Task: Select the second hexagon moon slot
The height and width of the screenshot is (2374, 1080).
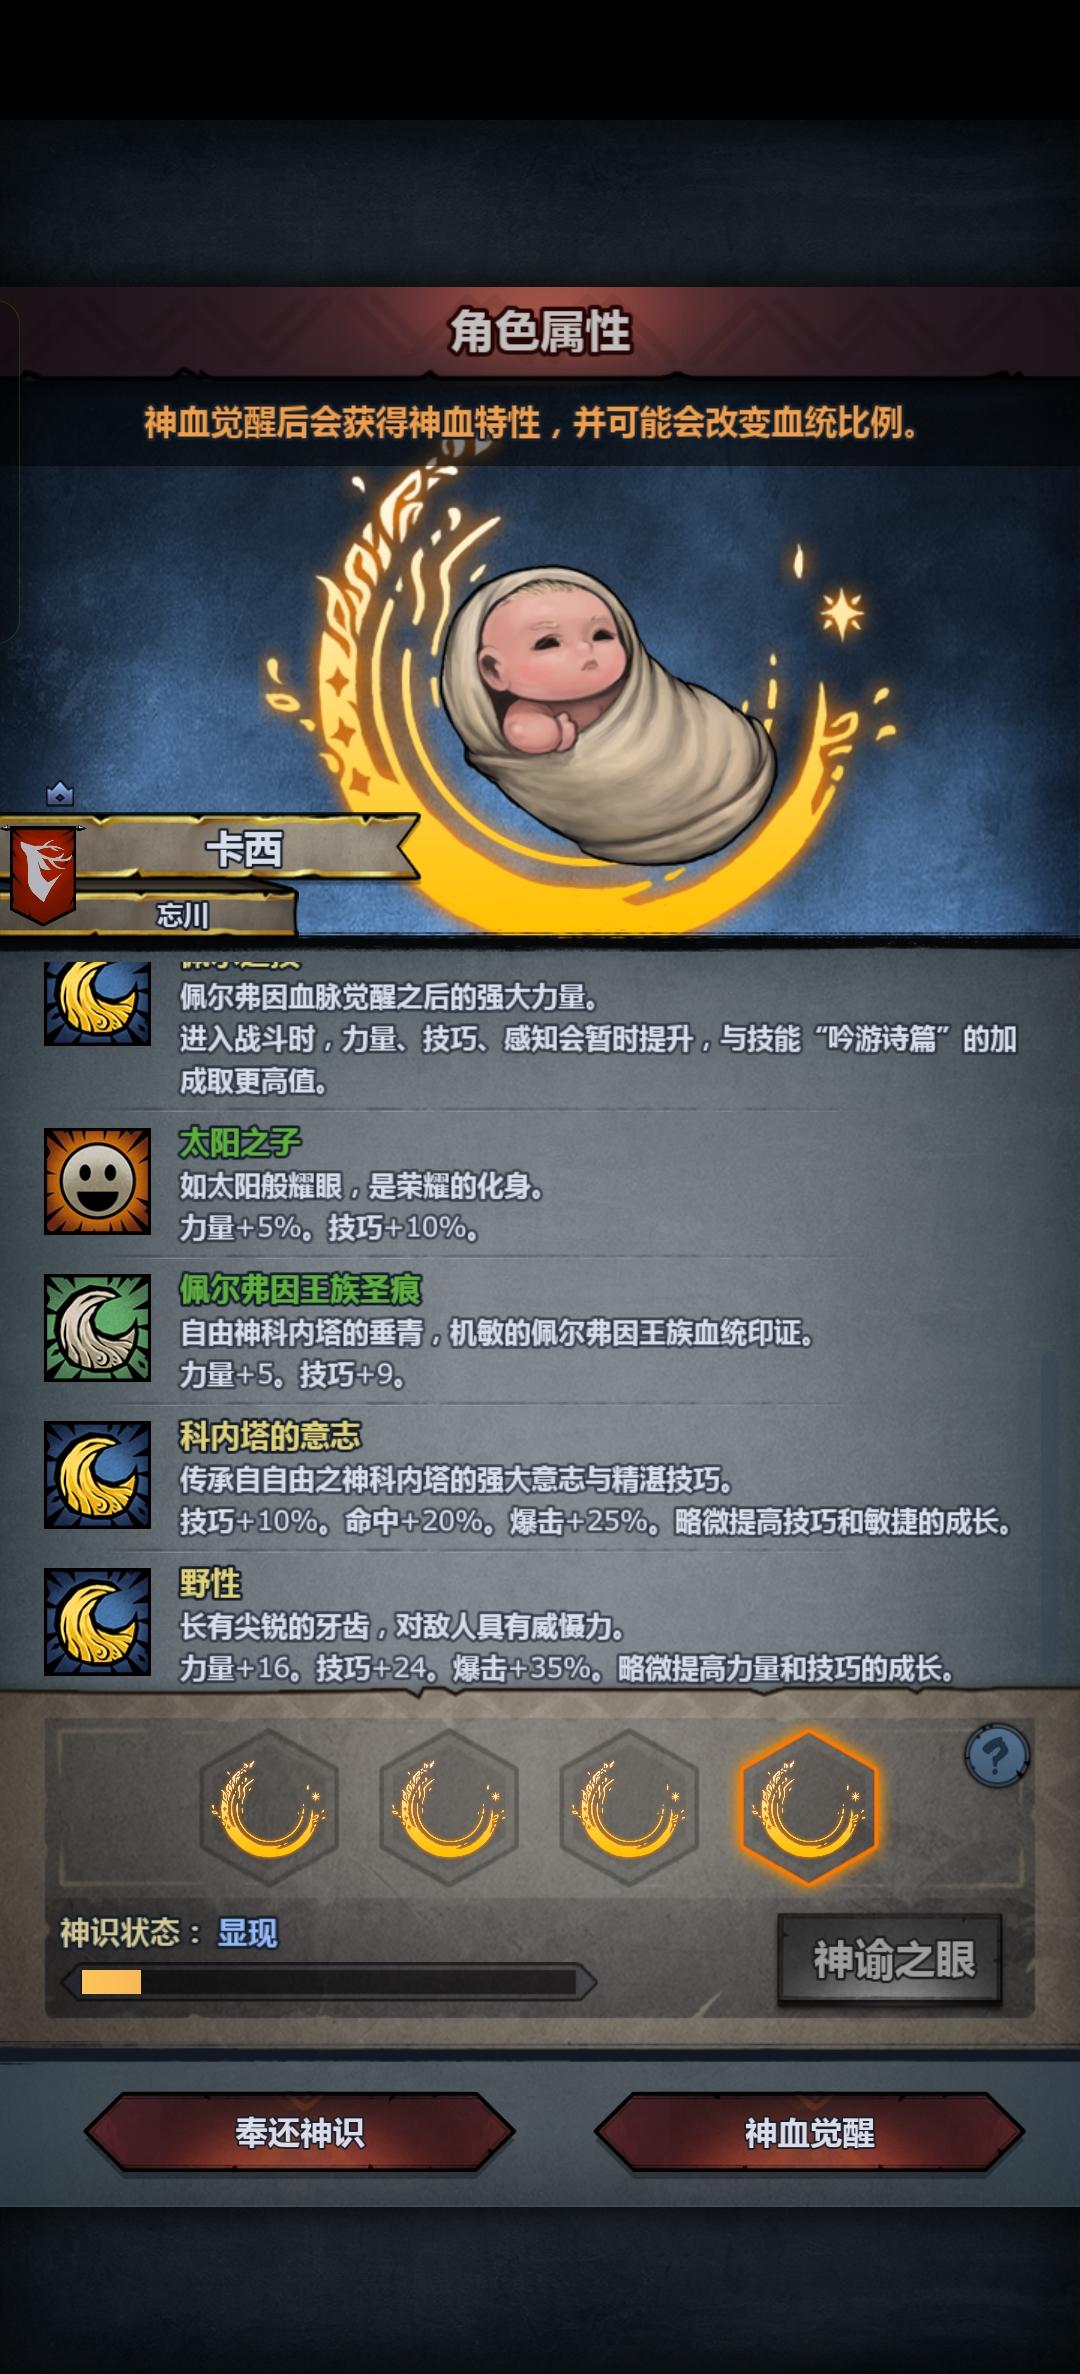Action: (x=449, y=1808)
